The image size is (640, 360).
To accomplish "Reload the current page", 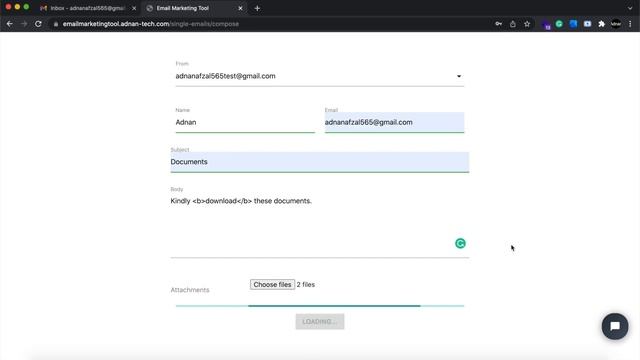I will tap(38, 24).
